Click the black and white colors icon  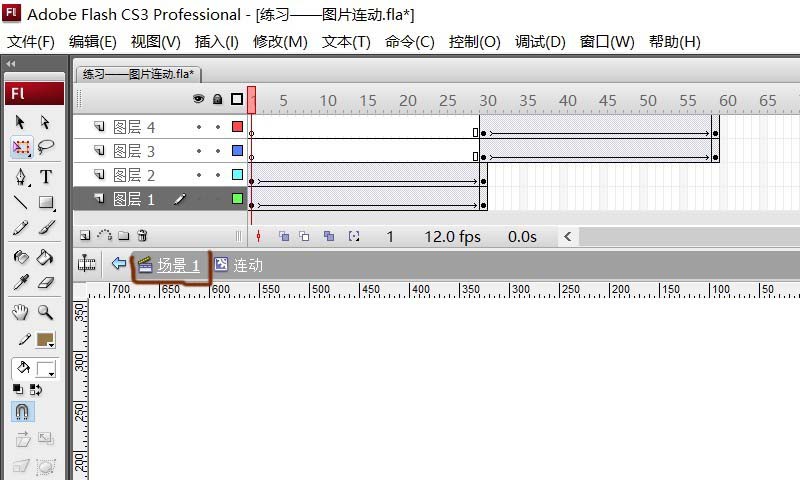point(18,390)
